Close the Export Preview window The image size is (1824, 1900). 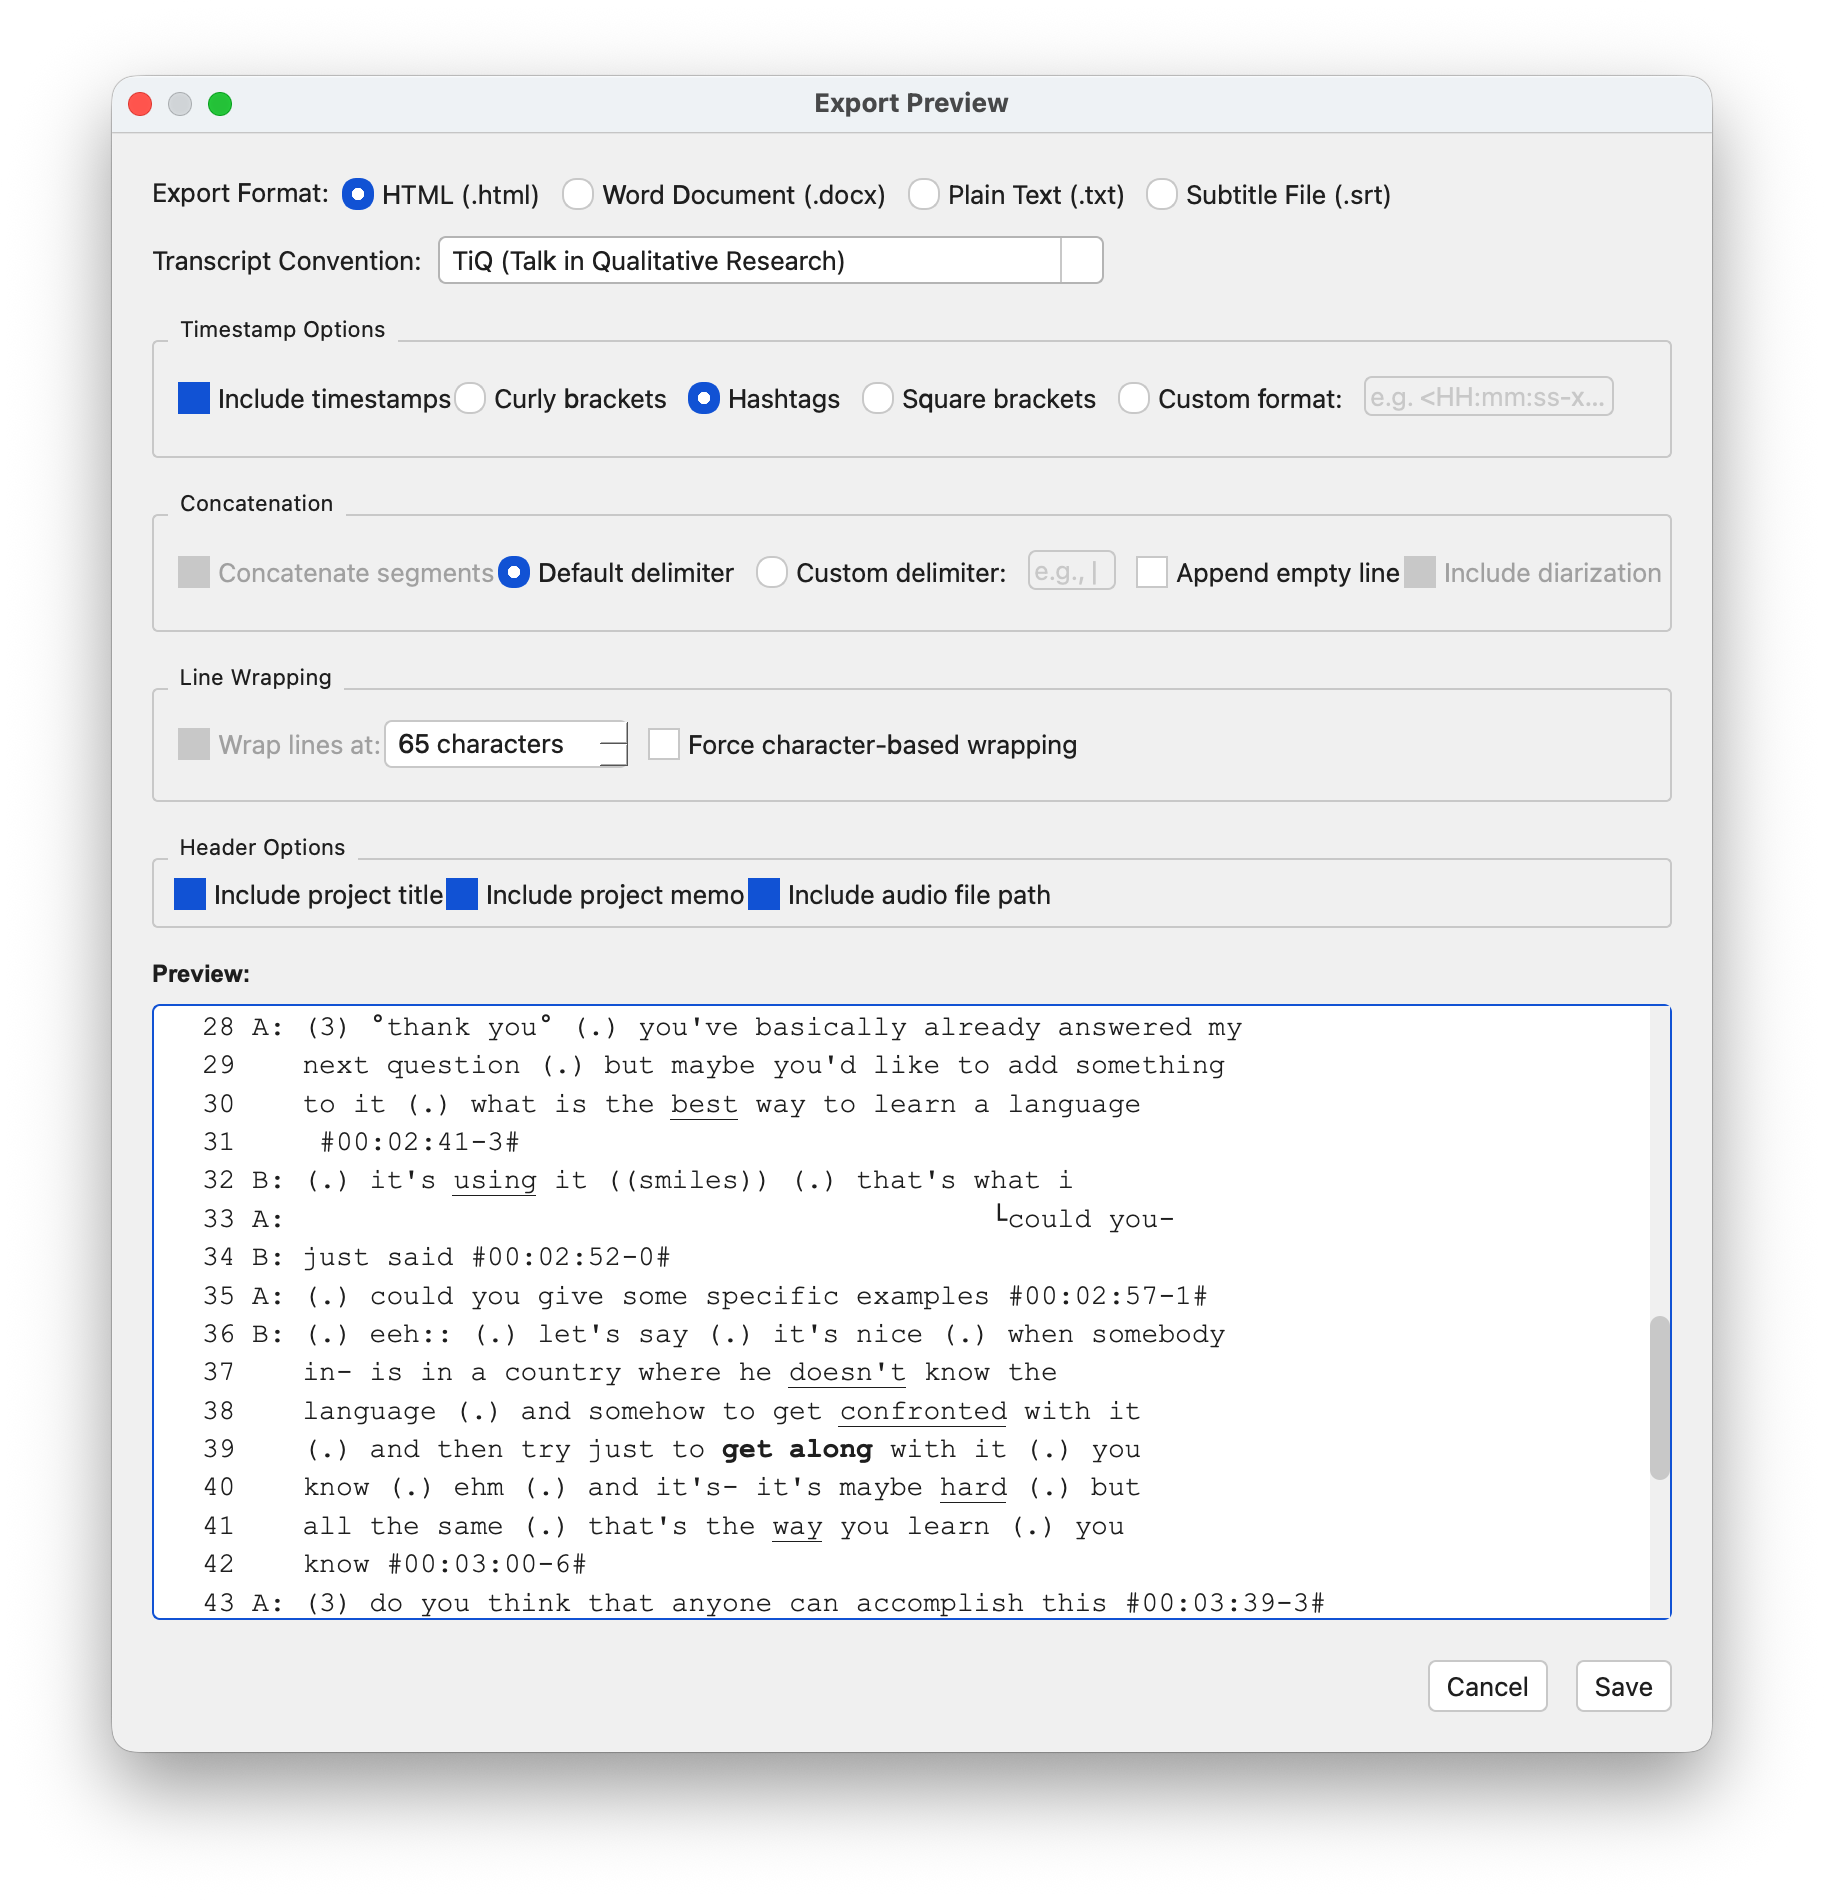tap(140, 104)
